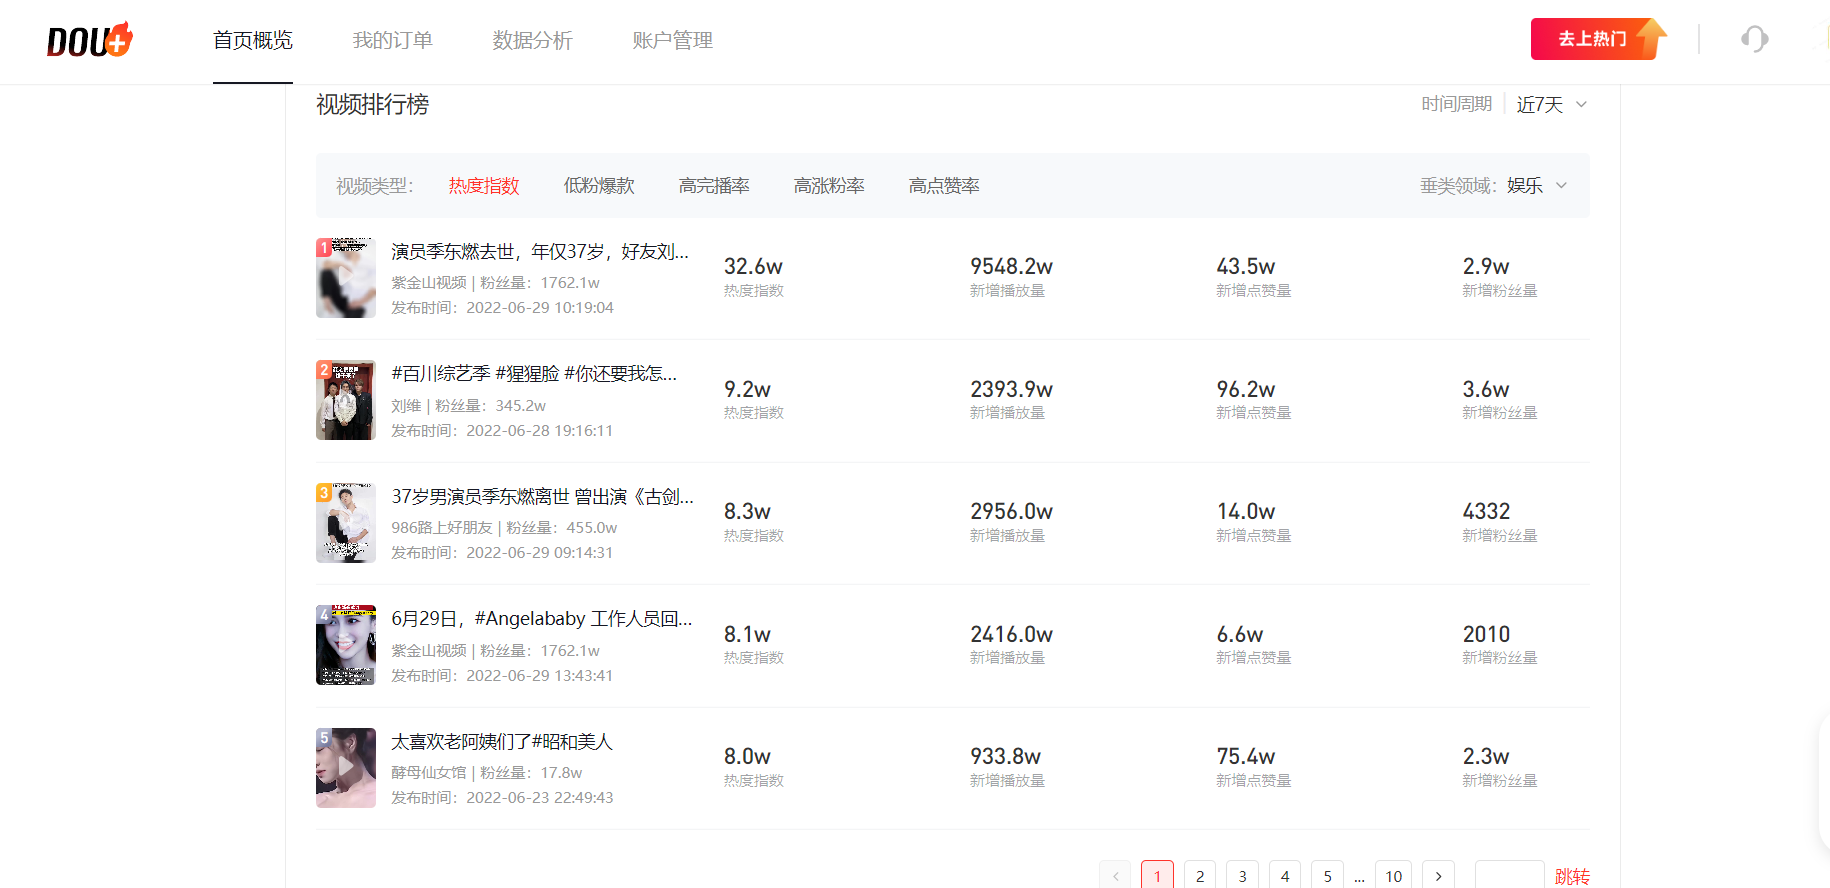
Task: Click 43.5w new likes value
Action: coord(1245,266)
